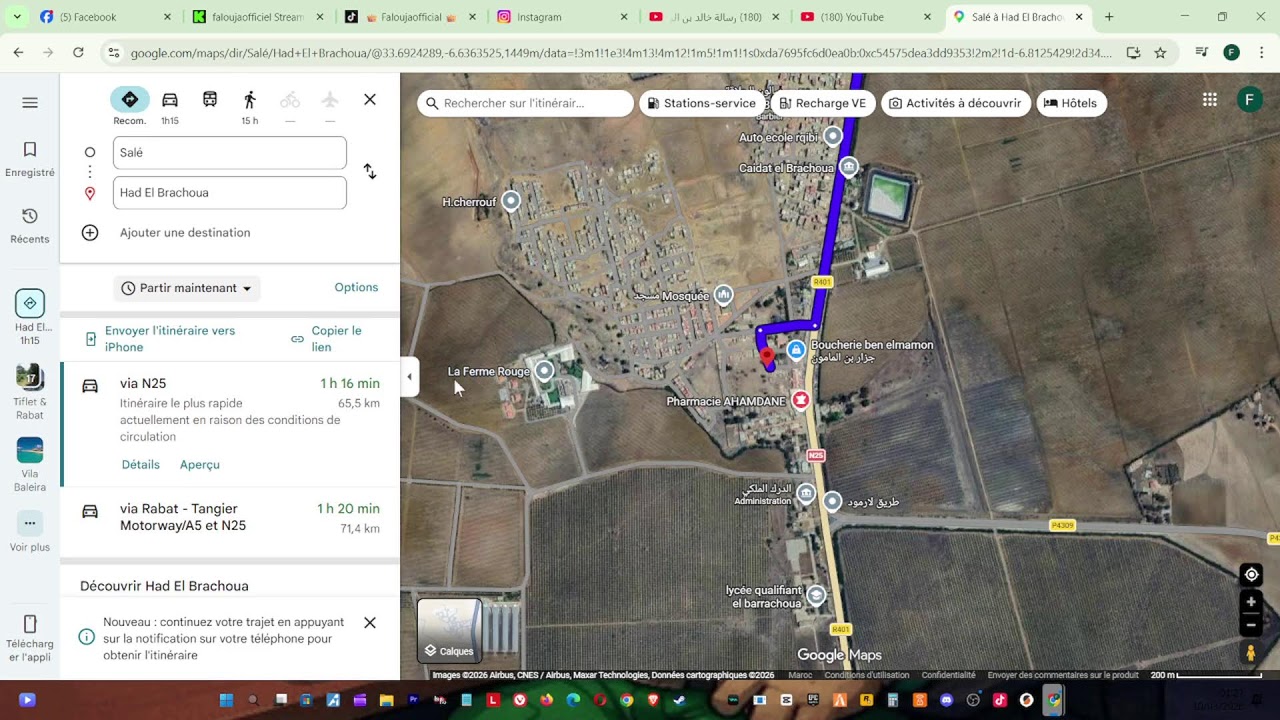Add a destination with plus icon
Screen dimensions: 1280x720
(90, 233)
